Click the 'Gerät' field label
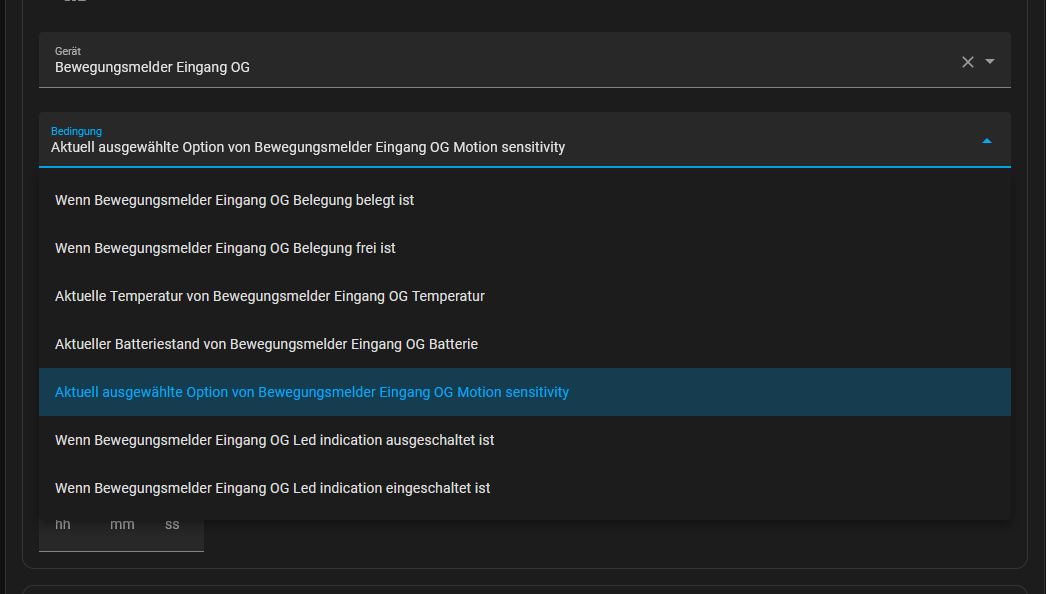 (67, 51)
